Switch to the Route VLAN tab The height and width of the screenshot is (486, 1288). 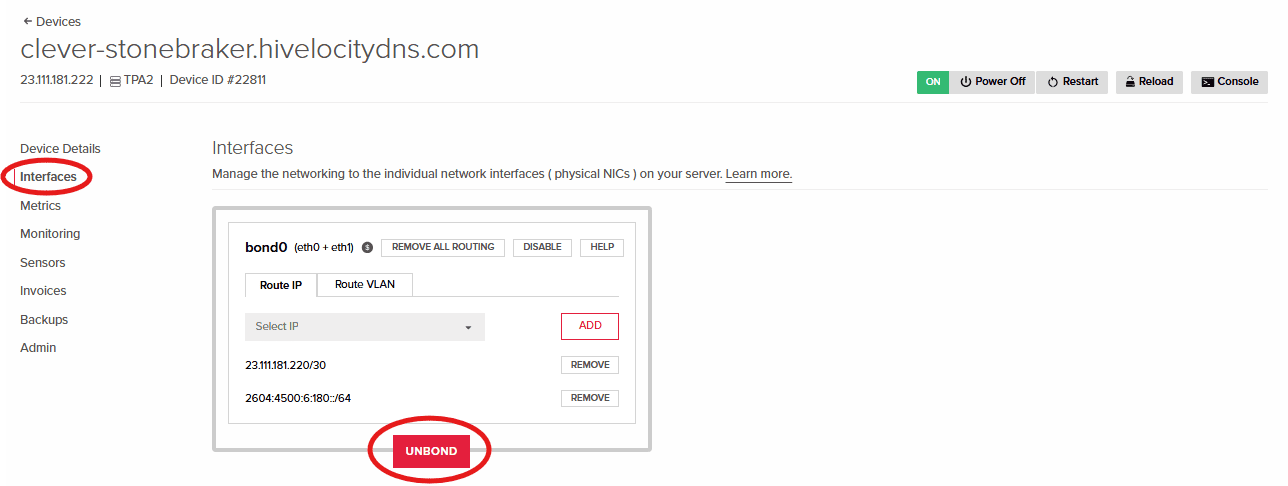point(365,284)
